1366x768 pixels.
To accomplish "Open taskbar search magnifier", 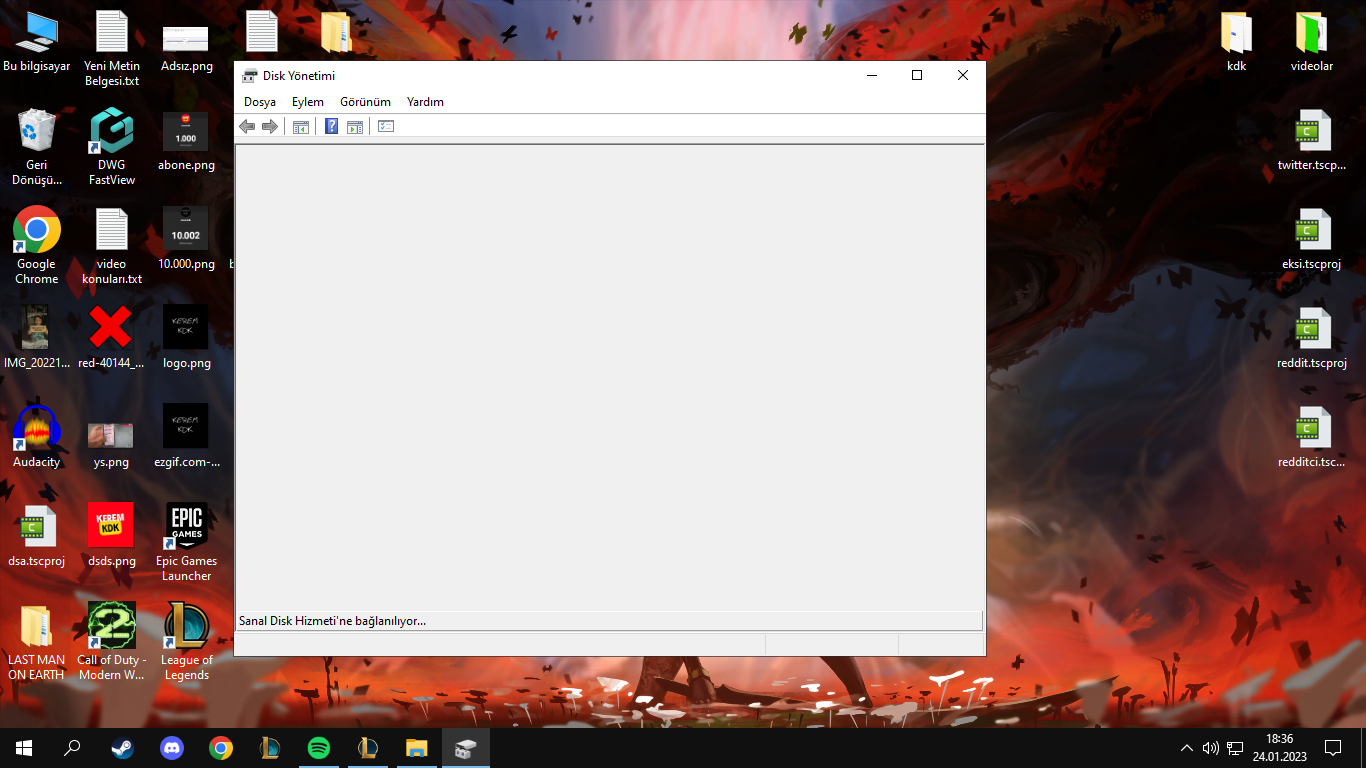I will pyautogui.click(x=72, y=748).
